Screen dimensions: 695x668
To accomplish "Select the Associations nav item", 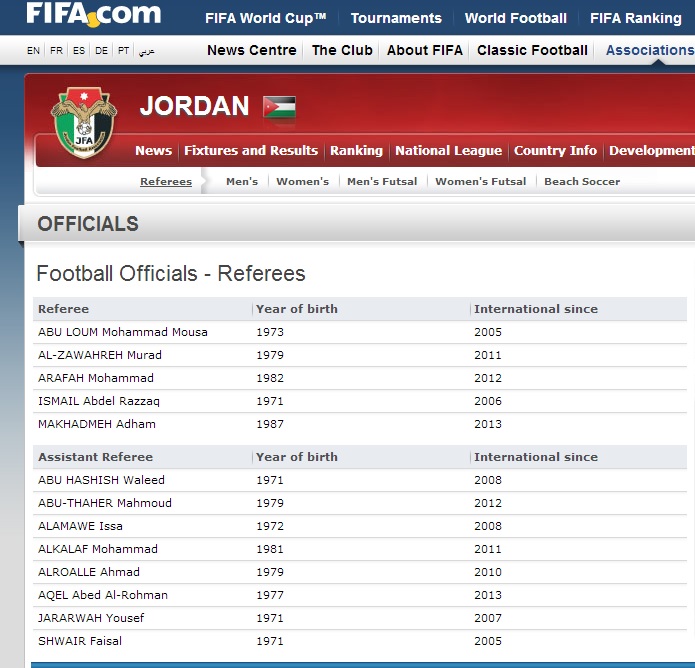I will [649, 50].
